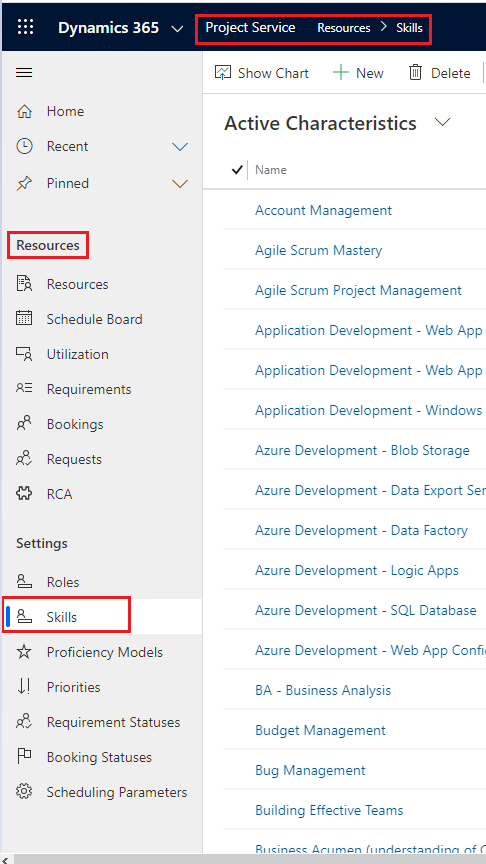Click the RCA puzzle piece icon
Viewport: 486px width, 864px height.
(24, 494)
